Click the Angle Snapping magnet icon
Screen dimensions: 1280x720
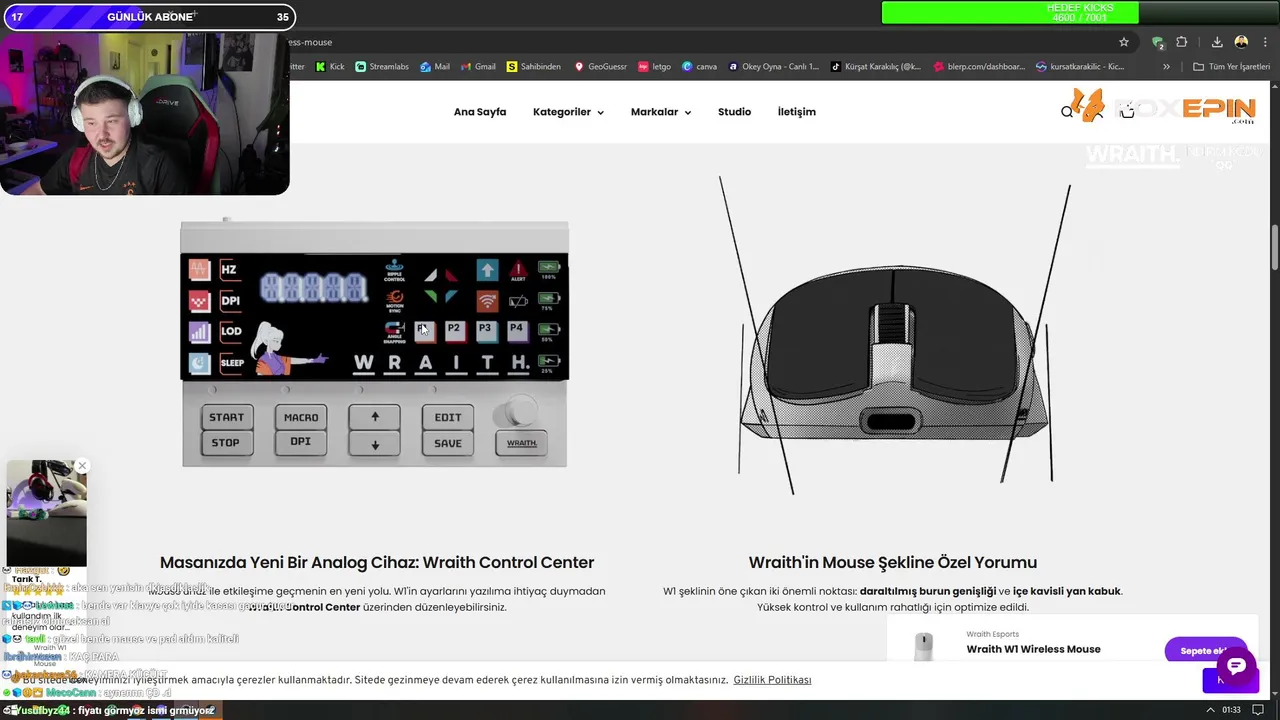coord(395,330)
